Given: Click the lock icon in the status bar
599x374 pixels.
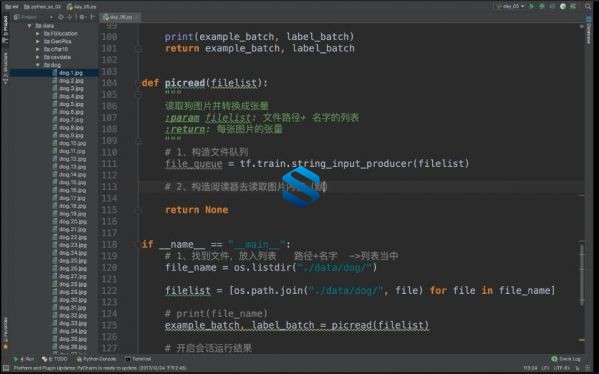Looking at the screenshot, I should pos(578,368).
